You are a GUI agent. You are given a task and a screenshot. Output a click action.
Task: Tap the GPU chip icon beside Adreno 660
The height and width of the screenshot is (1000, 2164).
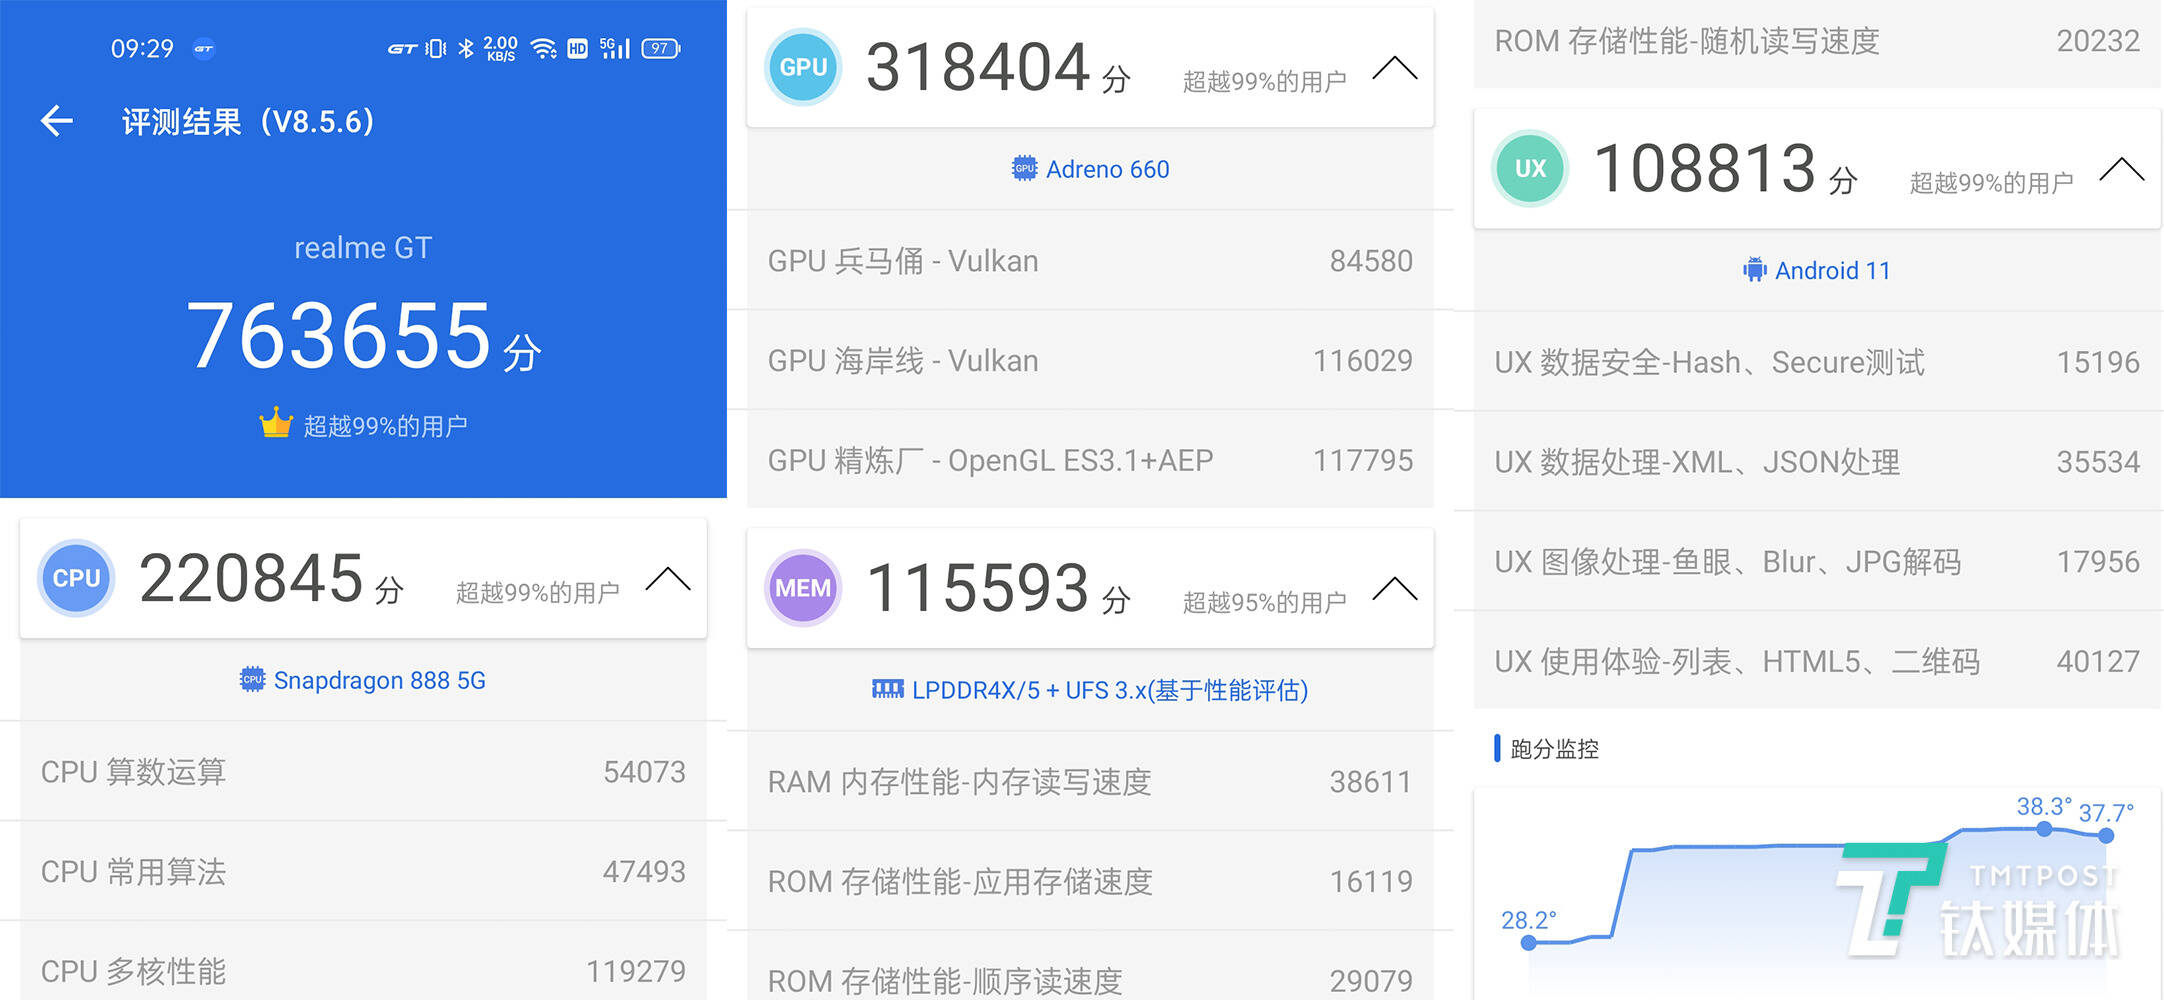pos(1024,169)
